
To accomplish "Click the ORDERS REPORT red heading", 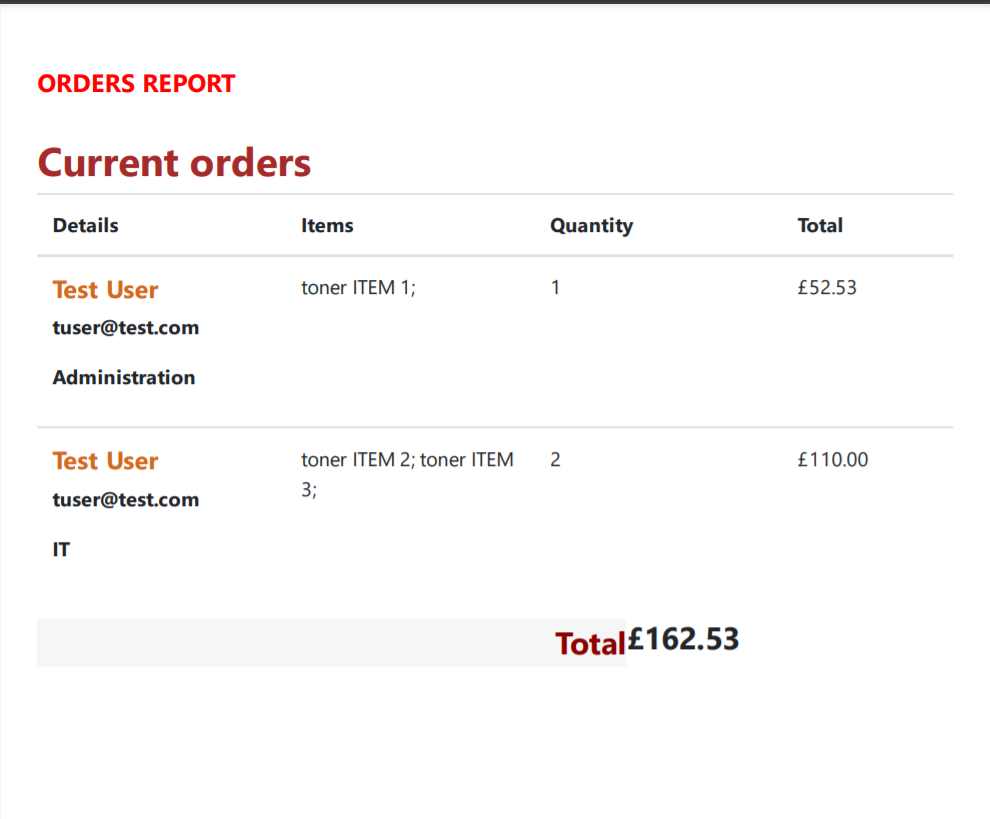I will tap(136, 83).
